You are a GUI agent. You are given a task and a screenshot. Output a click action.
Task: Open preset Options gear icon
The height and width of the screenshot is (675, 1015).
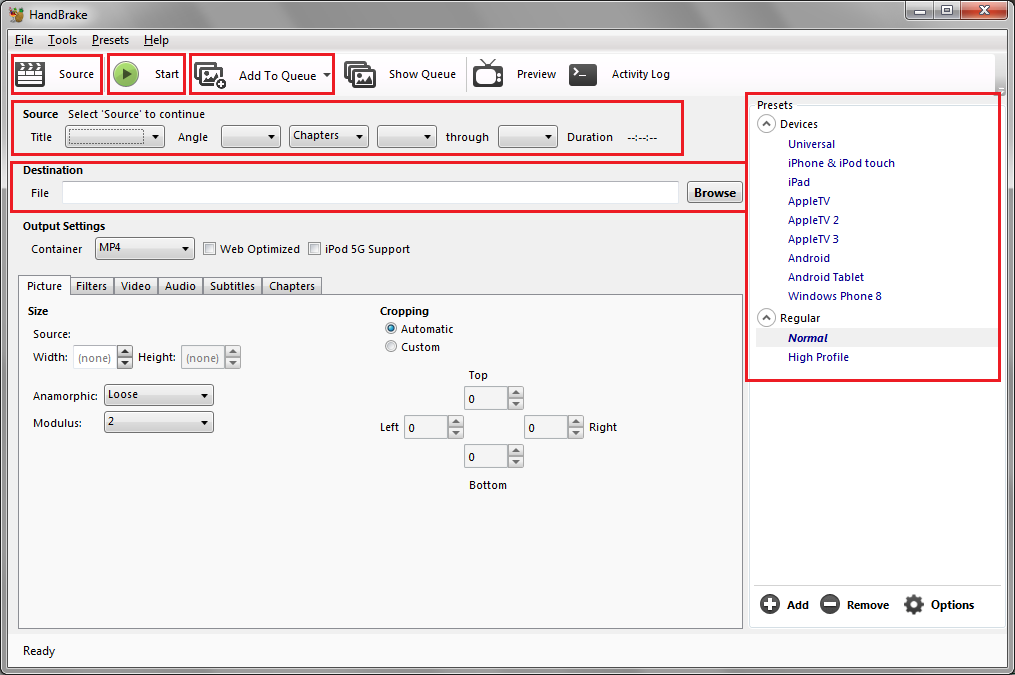pos(913,605)
